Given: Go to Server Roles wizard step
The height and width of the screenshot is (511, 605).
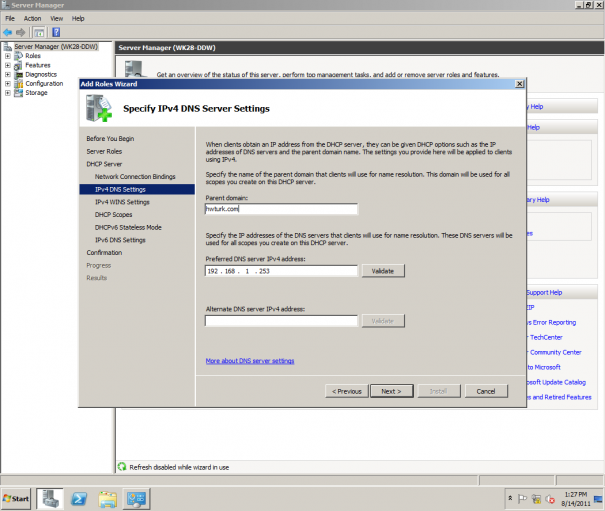Looking at the screenshot, I should pos(104,151).
